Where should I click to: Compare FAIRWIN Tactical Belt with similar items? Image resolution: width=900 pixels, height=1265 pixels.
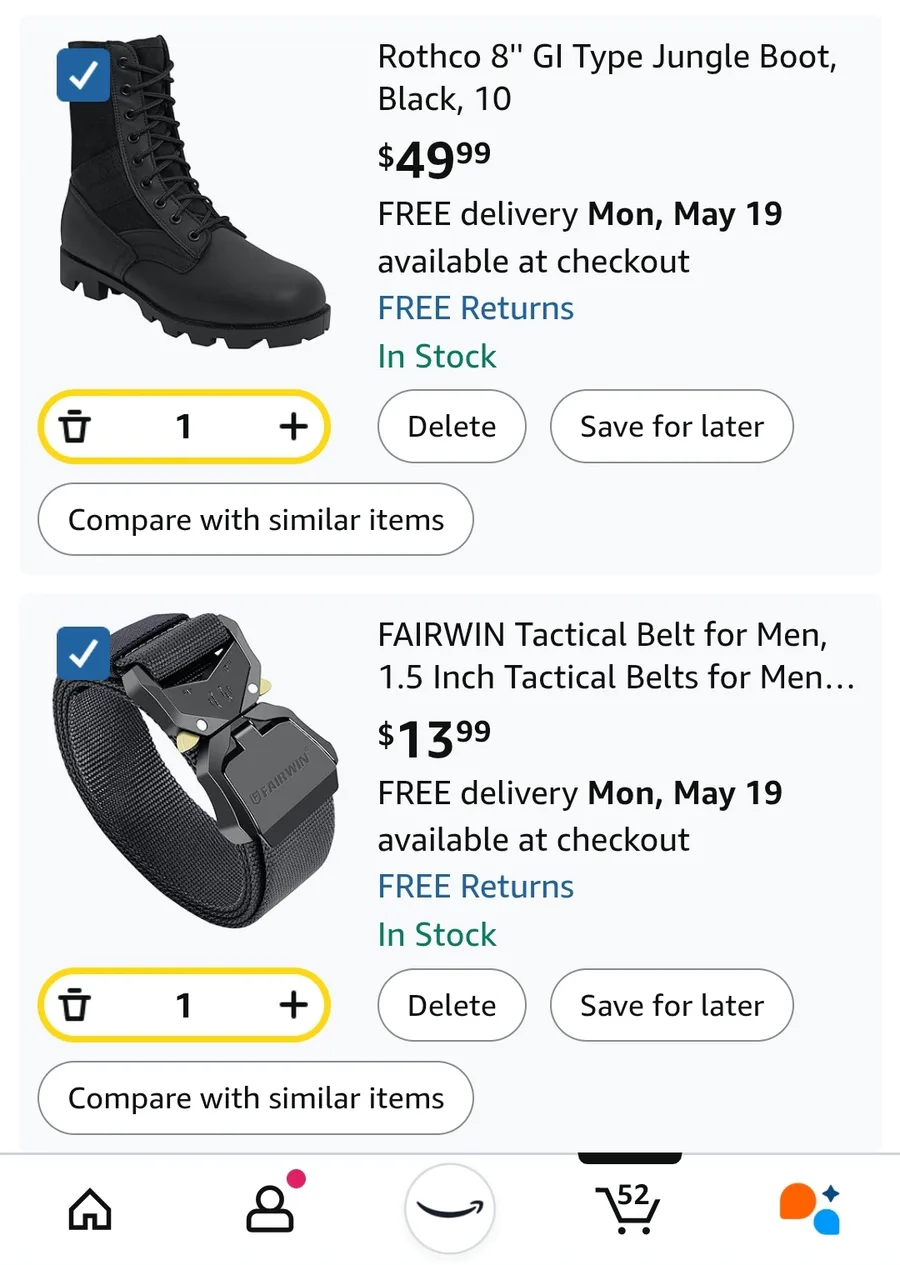[x=255, y=1098]
